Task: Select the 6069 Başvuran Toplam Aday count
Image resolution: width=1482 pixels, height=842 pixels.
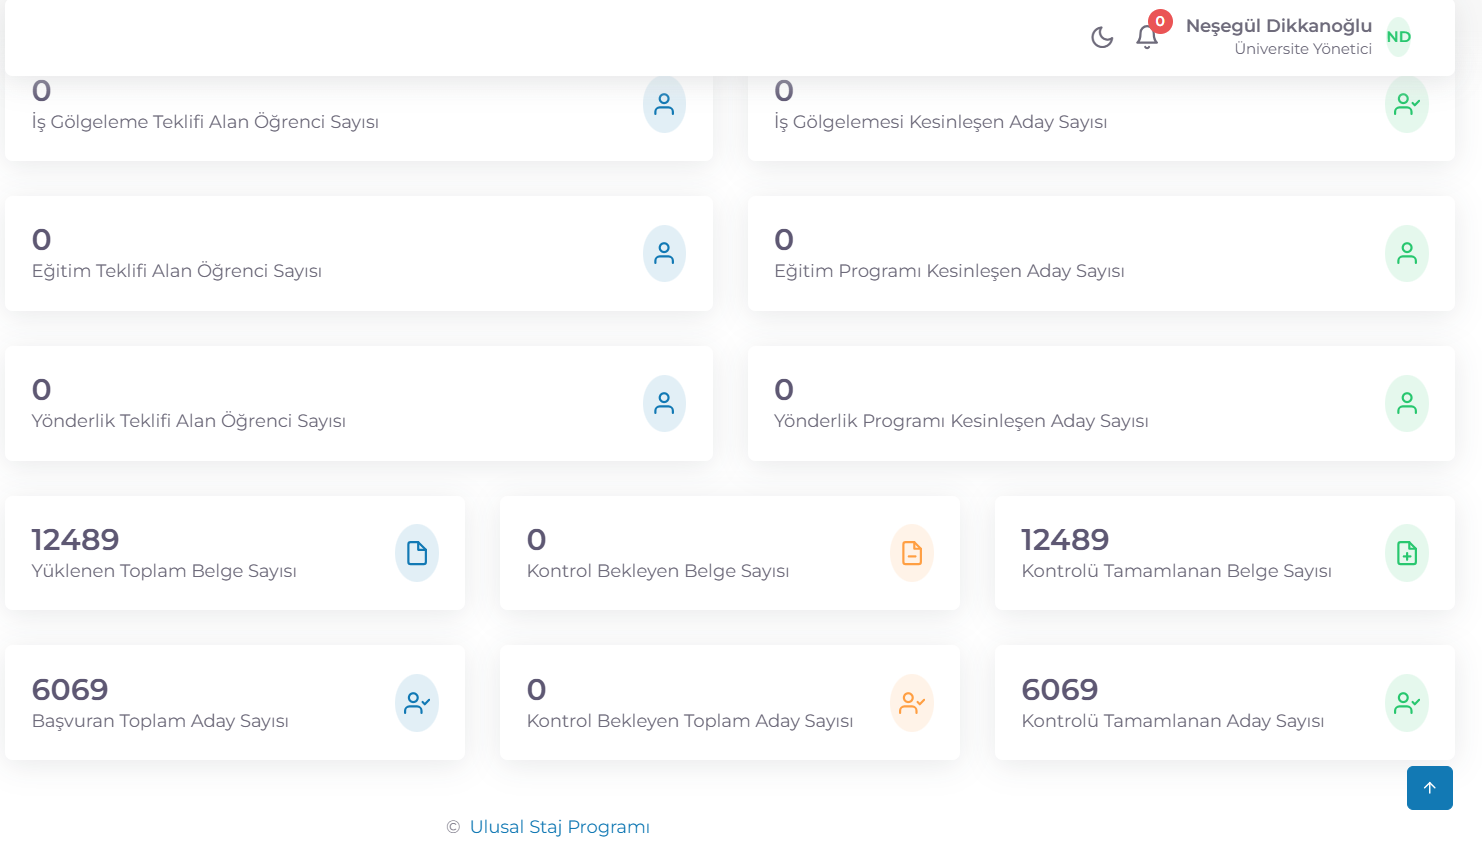Action: tap(70, 690)
